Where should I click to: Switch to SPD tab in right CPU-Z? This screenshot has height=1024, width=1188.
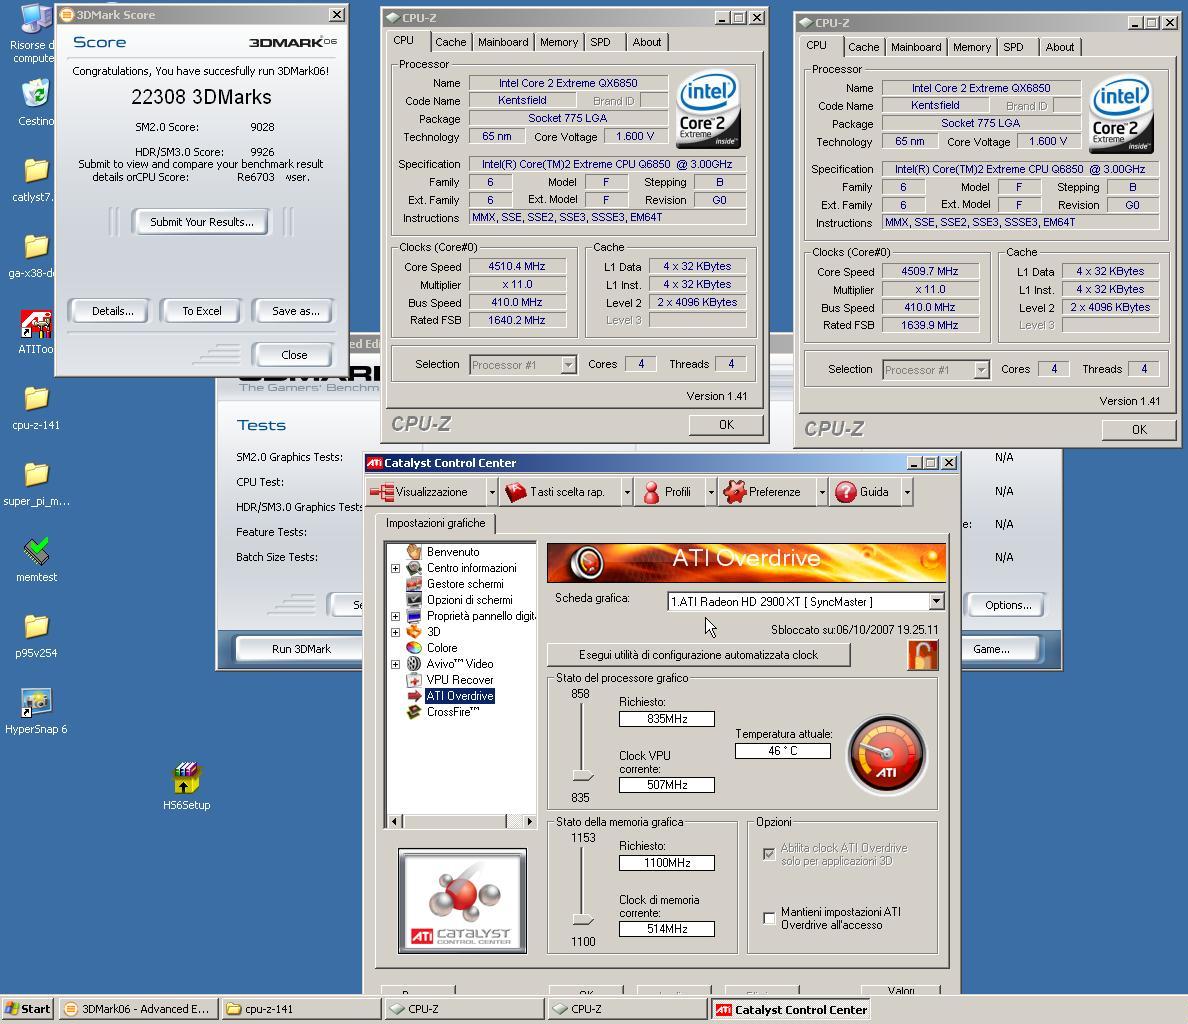point(1013,47)
